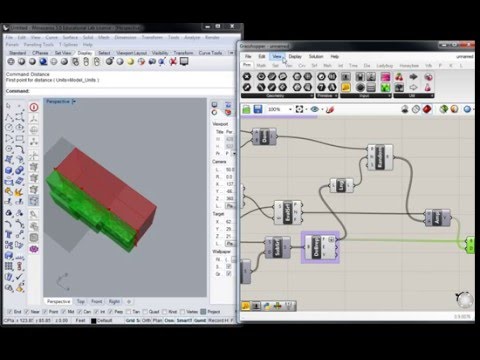Save document using blue floppy icon in Grasshopper
Screen dimensions: 480x360
pos(258,109)
